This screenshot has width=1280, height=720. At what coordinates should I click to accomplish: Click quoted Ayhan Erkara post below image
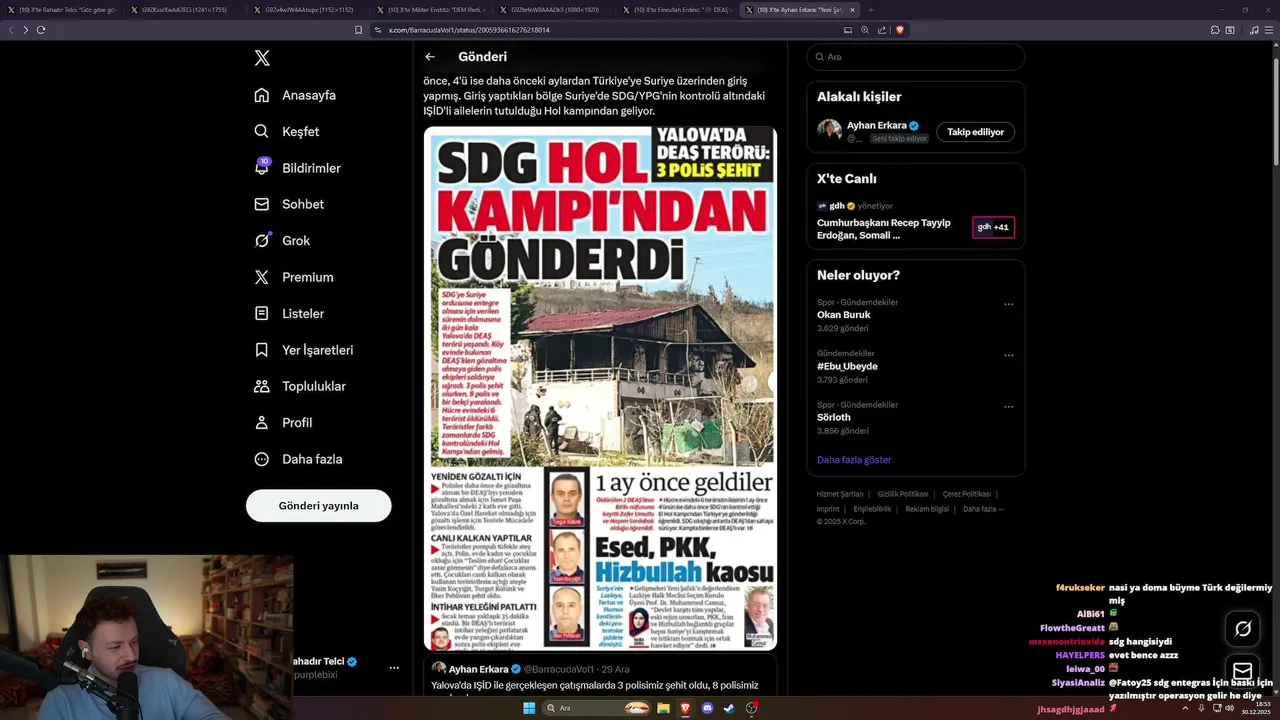coord(600,675)
